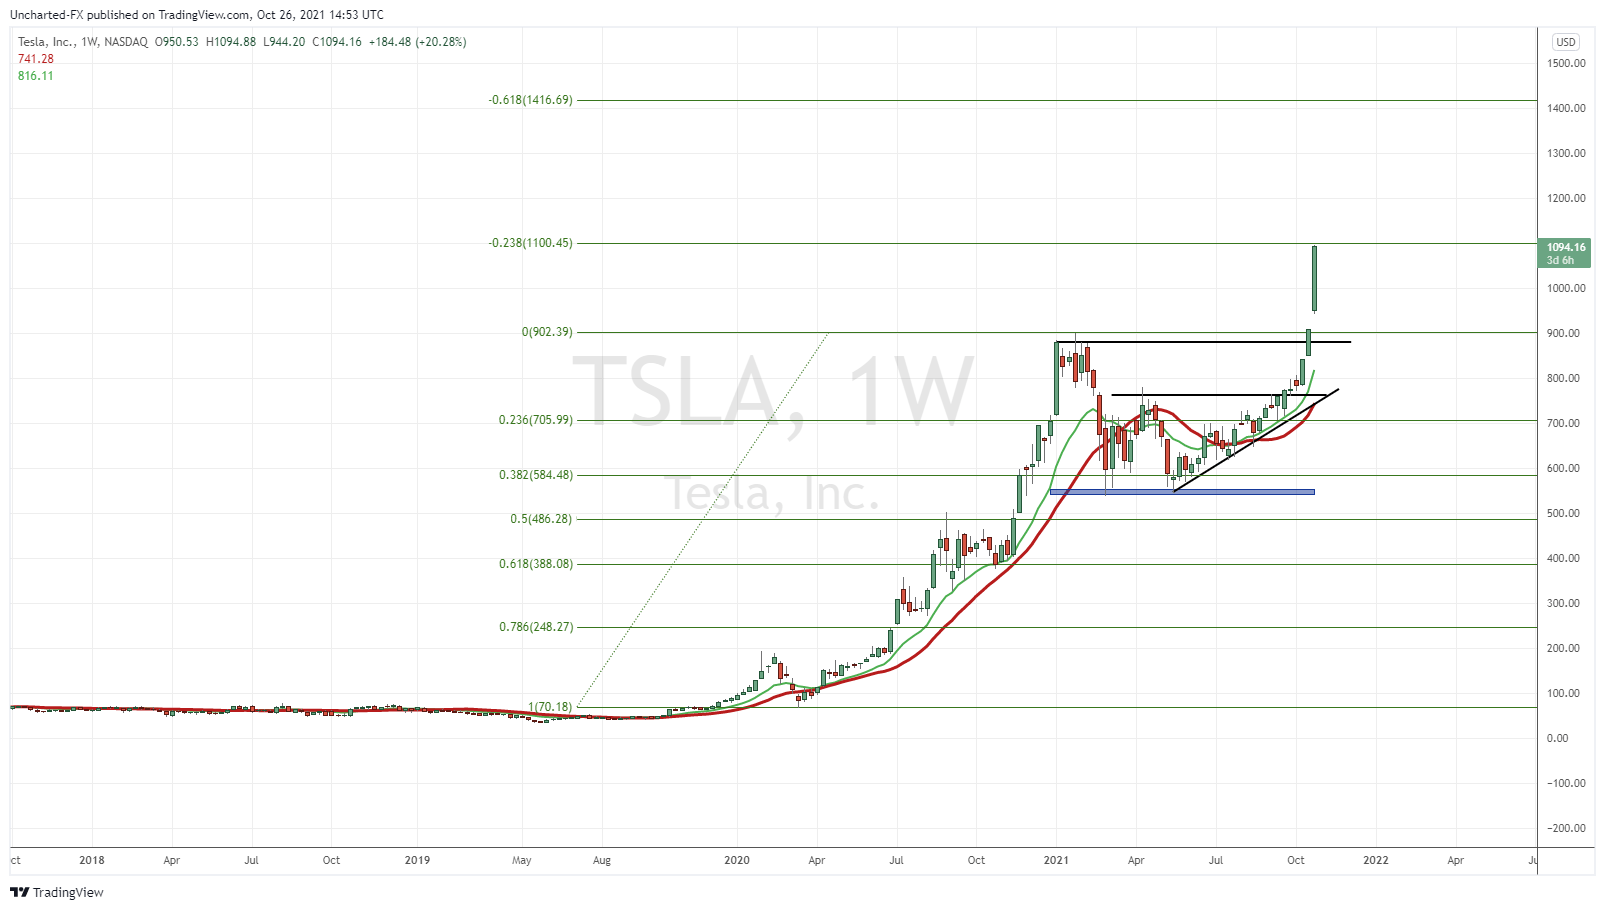Click the 1500.00 price axis label
Screen dimensions: 1605x910
coord(1566,63)
